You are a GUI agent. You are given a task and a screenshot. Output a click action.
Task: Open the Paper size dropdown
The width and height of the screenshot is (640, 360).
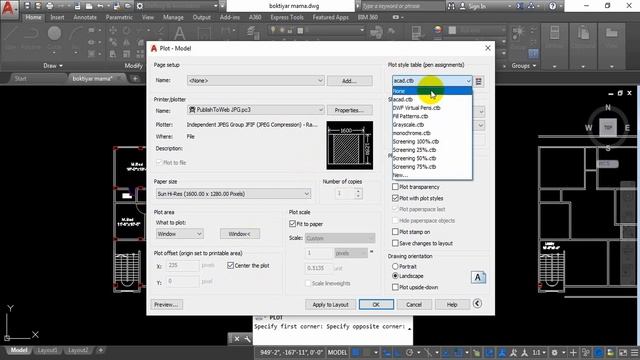click(233, 194)
